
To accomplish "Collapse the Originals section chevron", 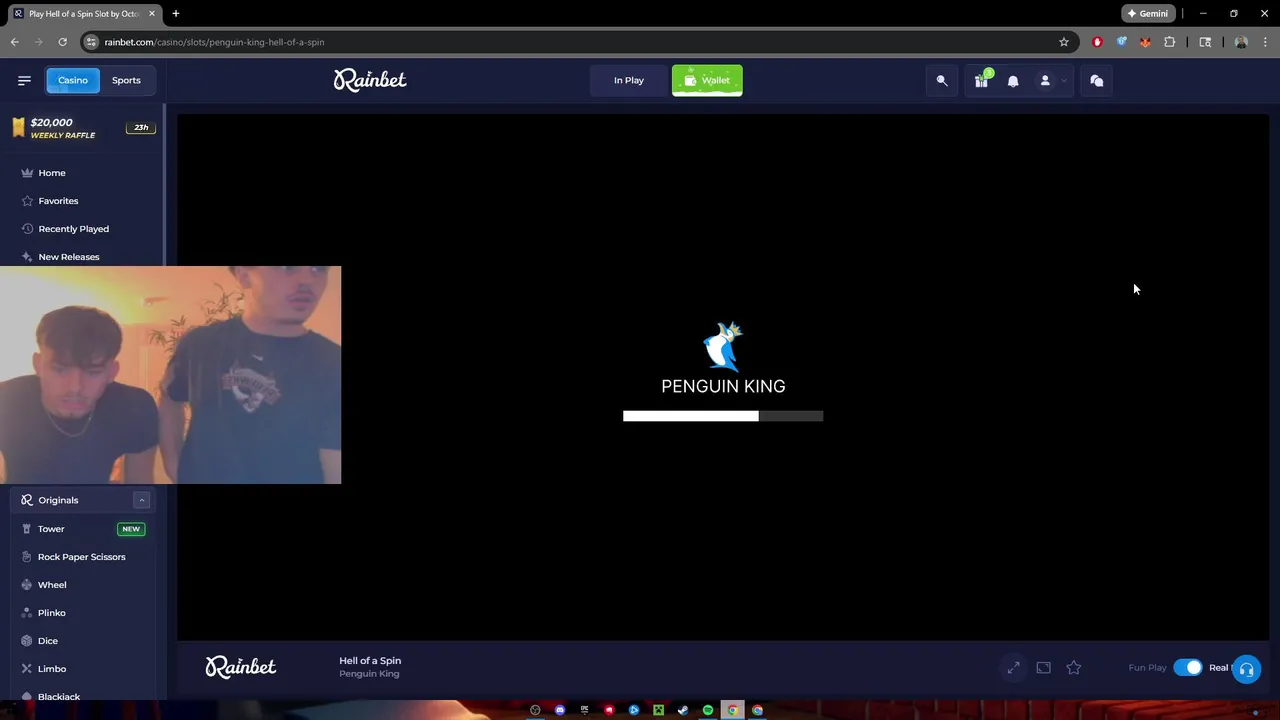I will (141, 500).
